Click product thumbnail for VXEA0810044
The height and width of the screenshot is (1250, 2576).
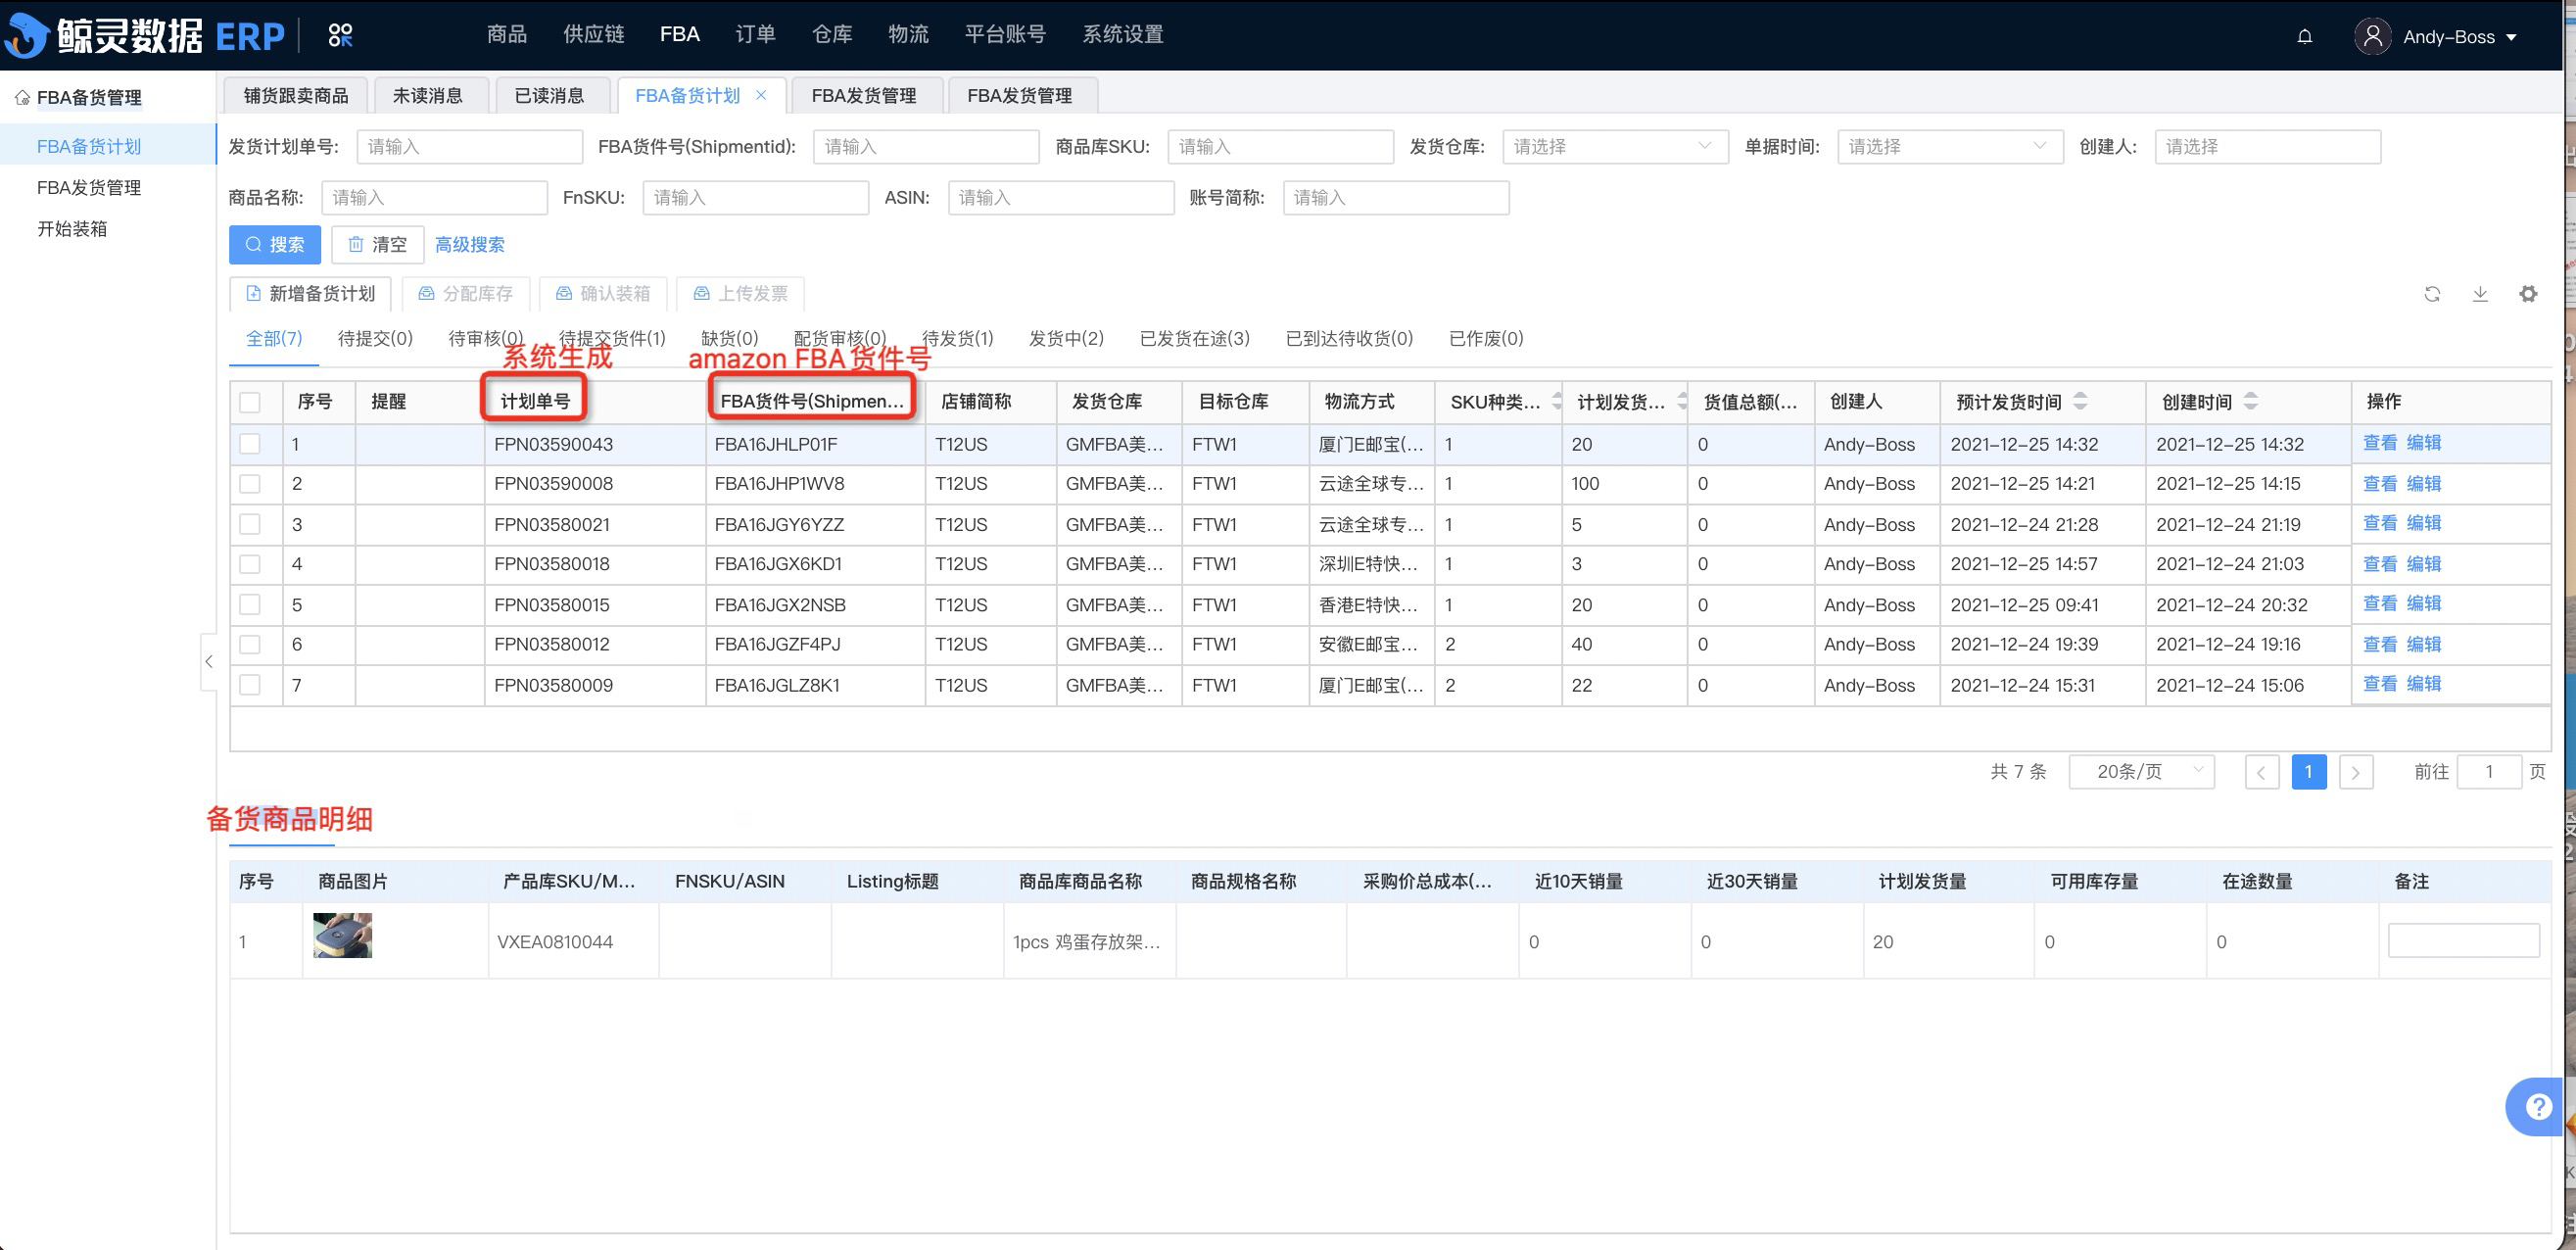pos(342,936)
